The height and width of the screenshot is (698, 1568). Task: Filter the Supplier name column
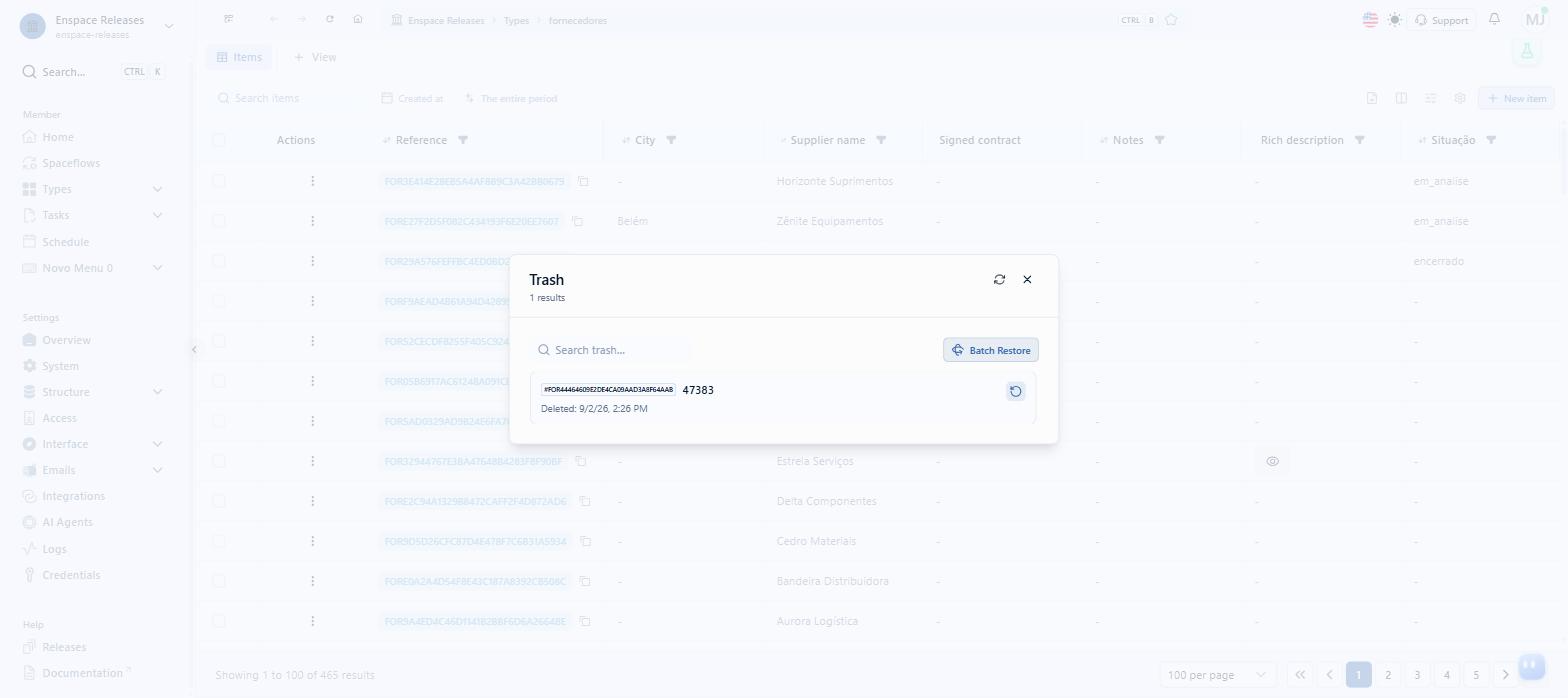[881, 140]
